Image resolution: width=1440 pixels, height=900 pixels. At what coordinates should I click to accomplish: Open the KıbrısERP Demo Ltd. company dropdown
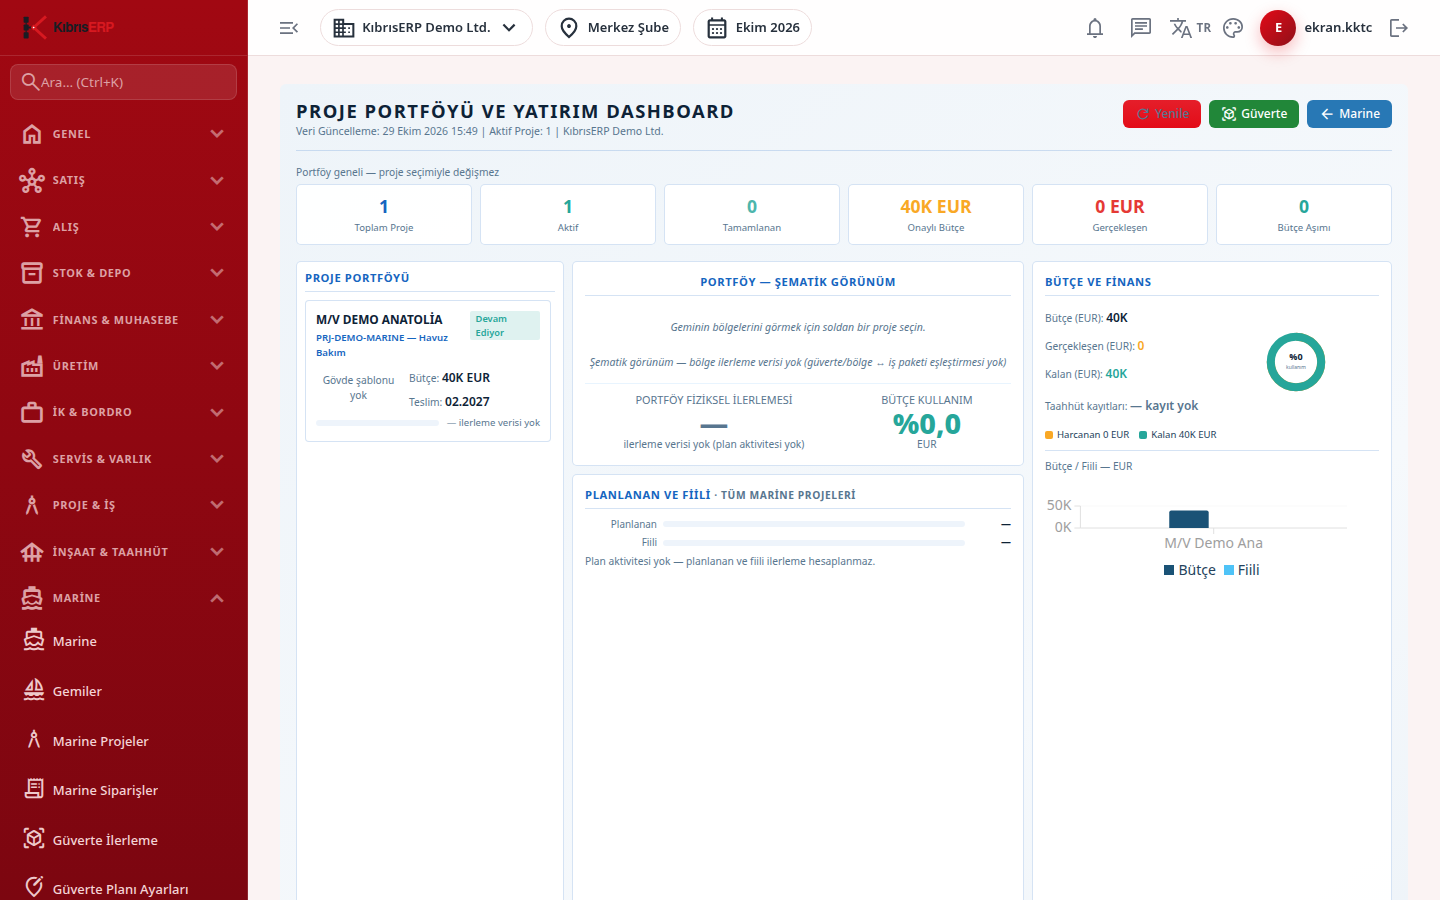tap(426, 28)
